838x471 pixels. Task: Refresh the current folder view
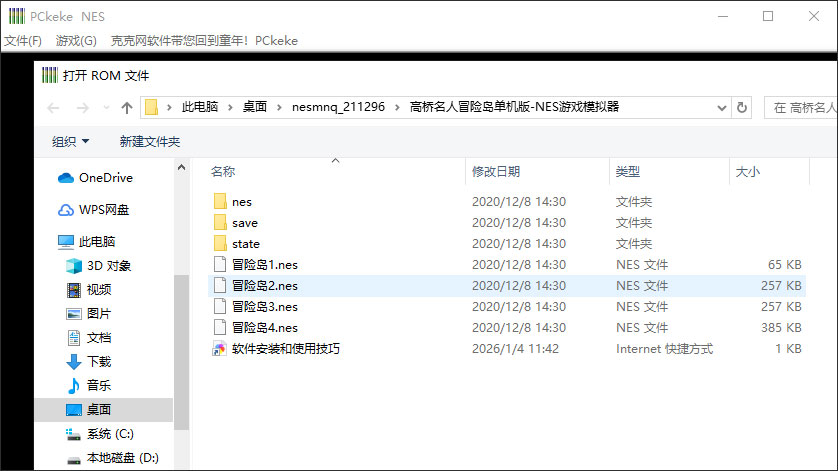(742, 108)
